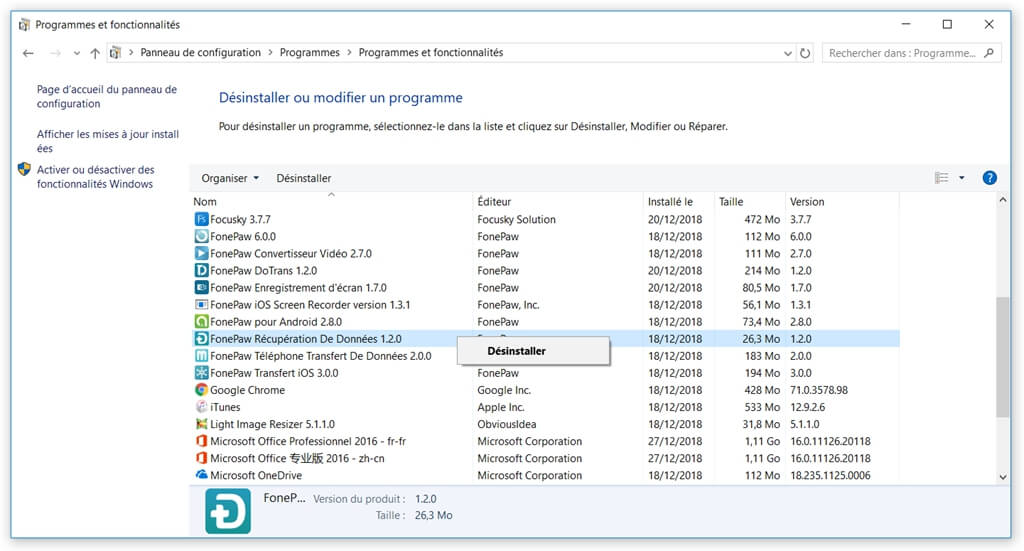This screenshot has height=551, width=1024.
Task: Navigate to Programmes breadcrumb
Action: 310,53
